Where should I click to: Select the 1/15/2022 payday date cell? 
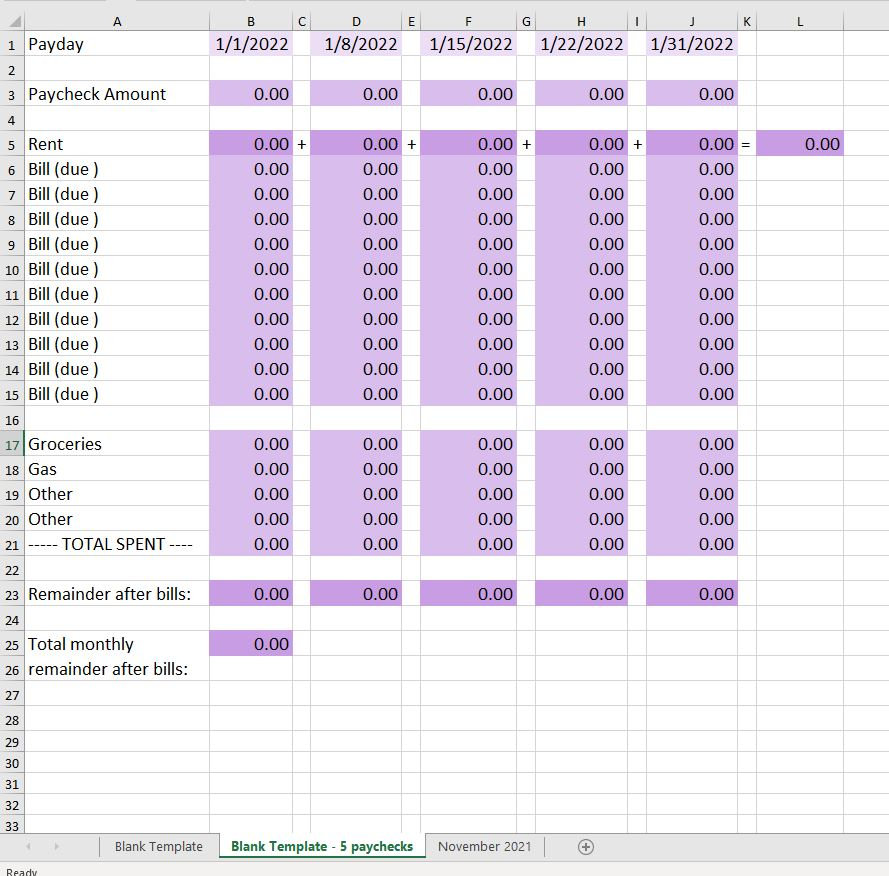[x=468, y=44]
